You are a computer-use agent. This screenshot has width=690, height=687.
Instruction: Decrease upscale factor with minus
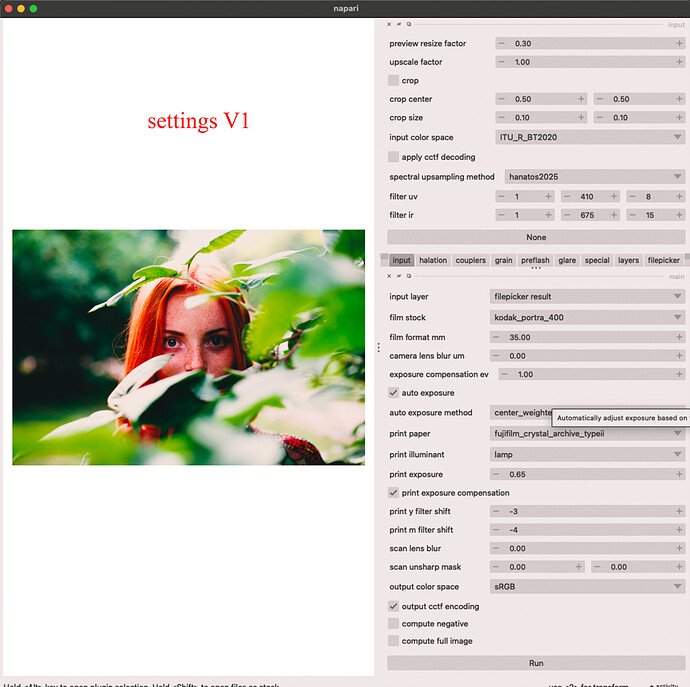[x=501, y=62]
